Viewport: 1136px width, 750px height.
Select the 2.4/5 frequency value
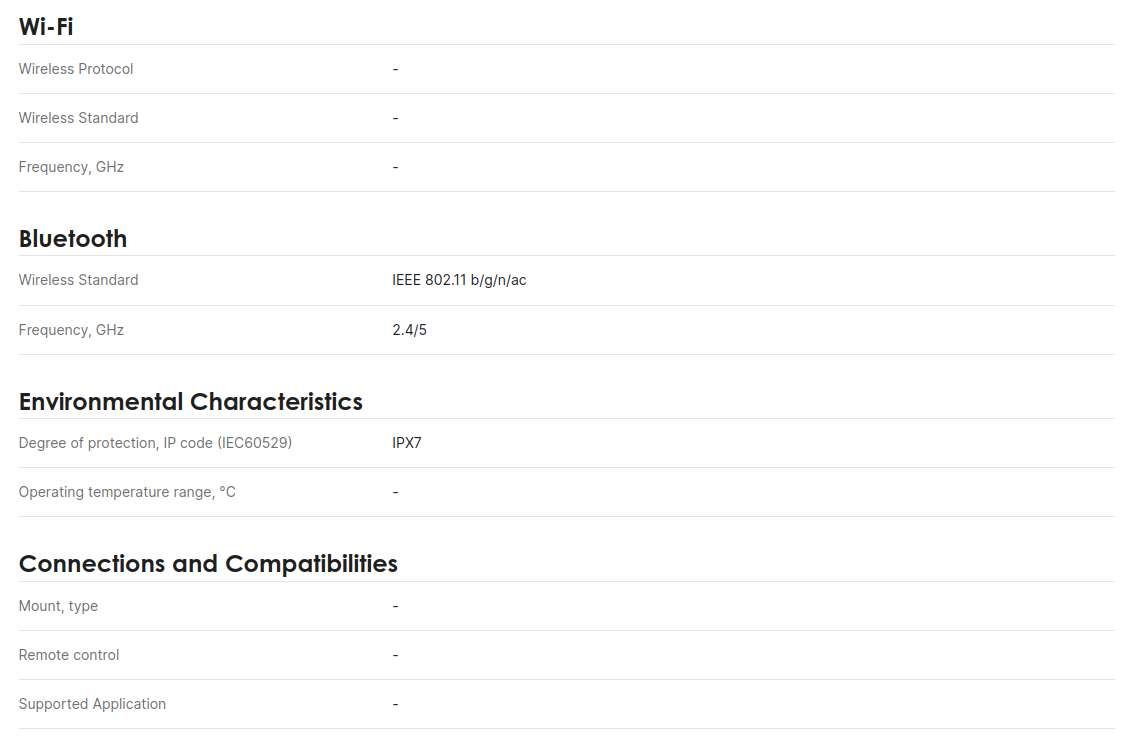[409, 330]
